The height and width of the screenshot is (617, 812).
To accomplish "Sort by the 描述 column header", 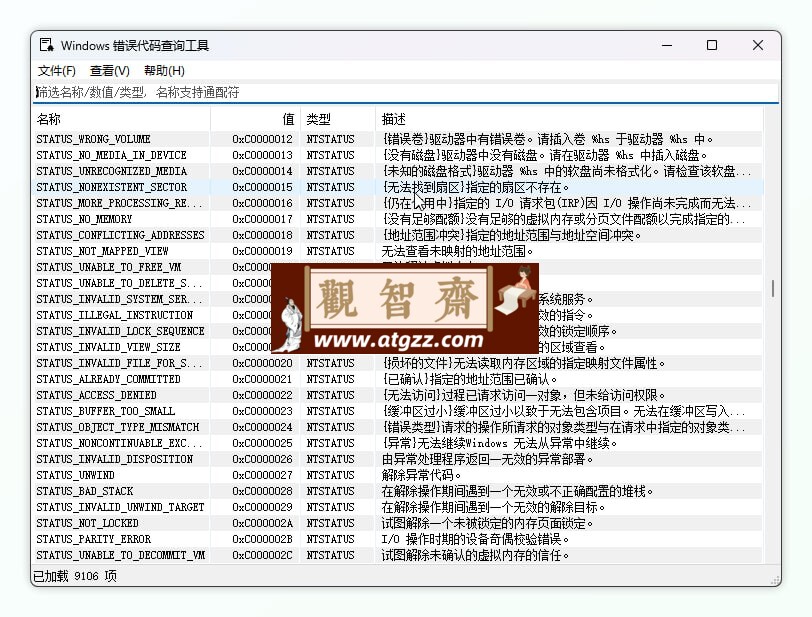I will [x=569, y=119].
